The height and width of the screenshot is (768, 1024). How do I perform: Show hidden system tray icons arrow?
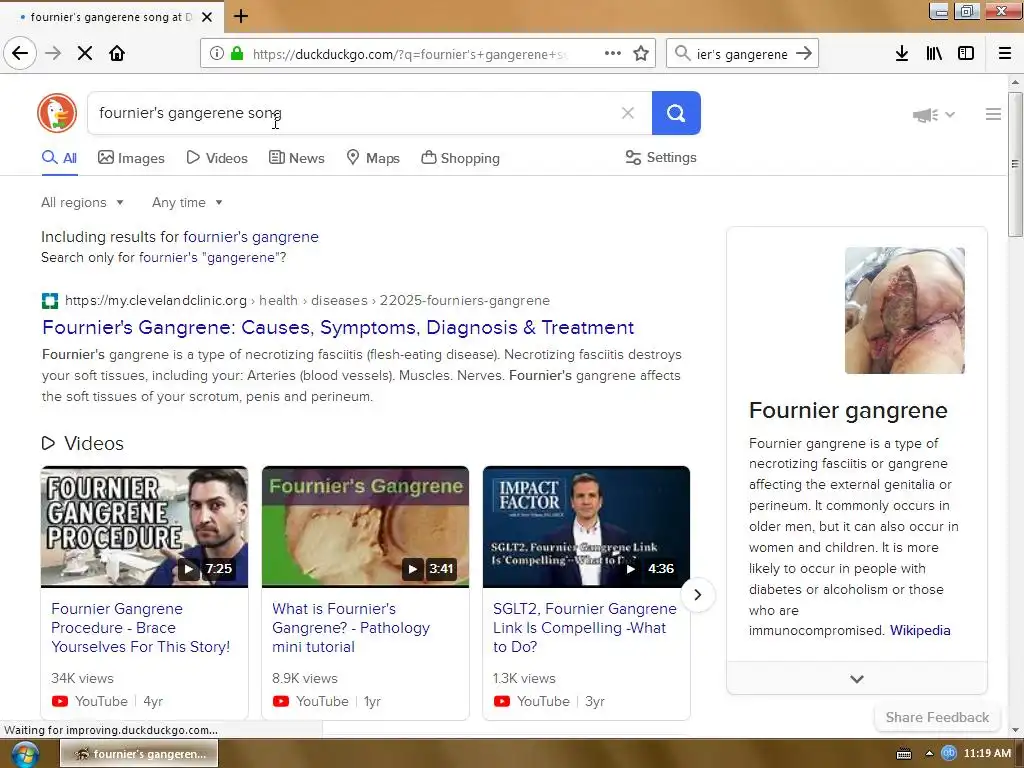tap(929, 754)
